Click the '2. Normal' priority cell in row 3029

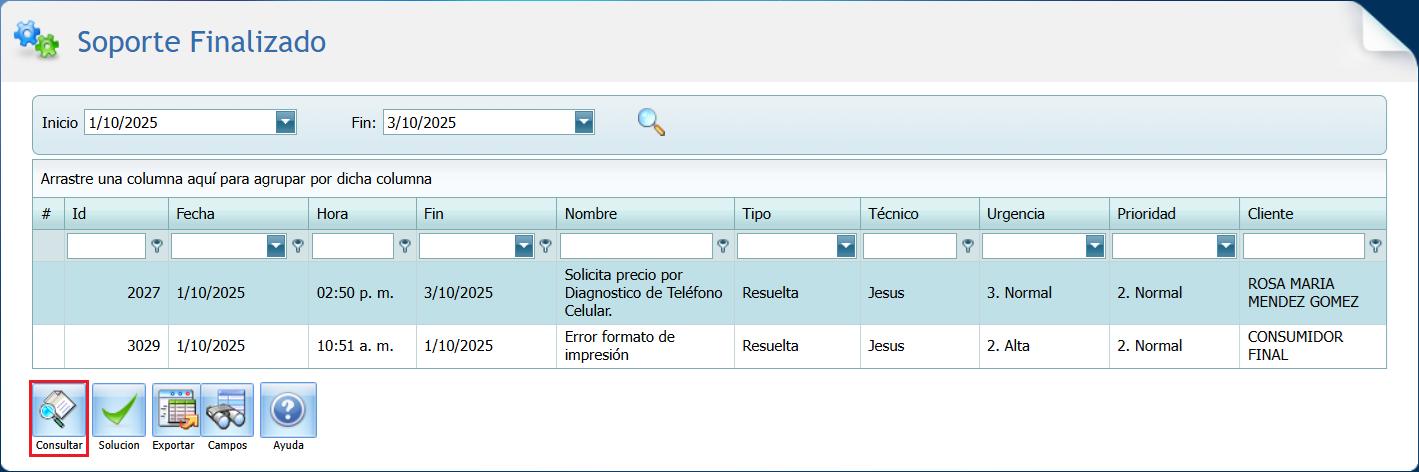tap(1174, 346)
